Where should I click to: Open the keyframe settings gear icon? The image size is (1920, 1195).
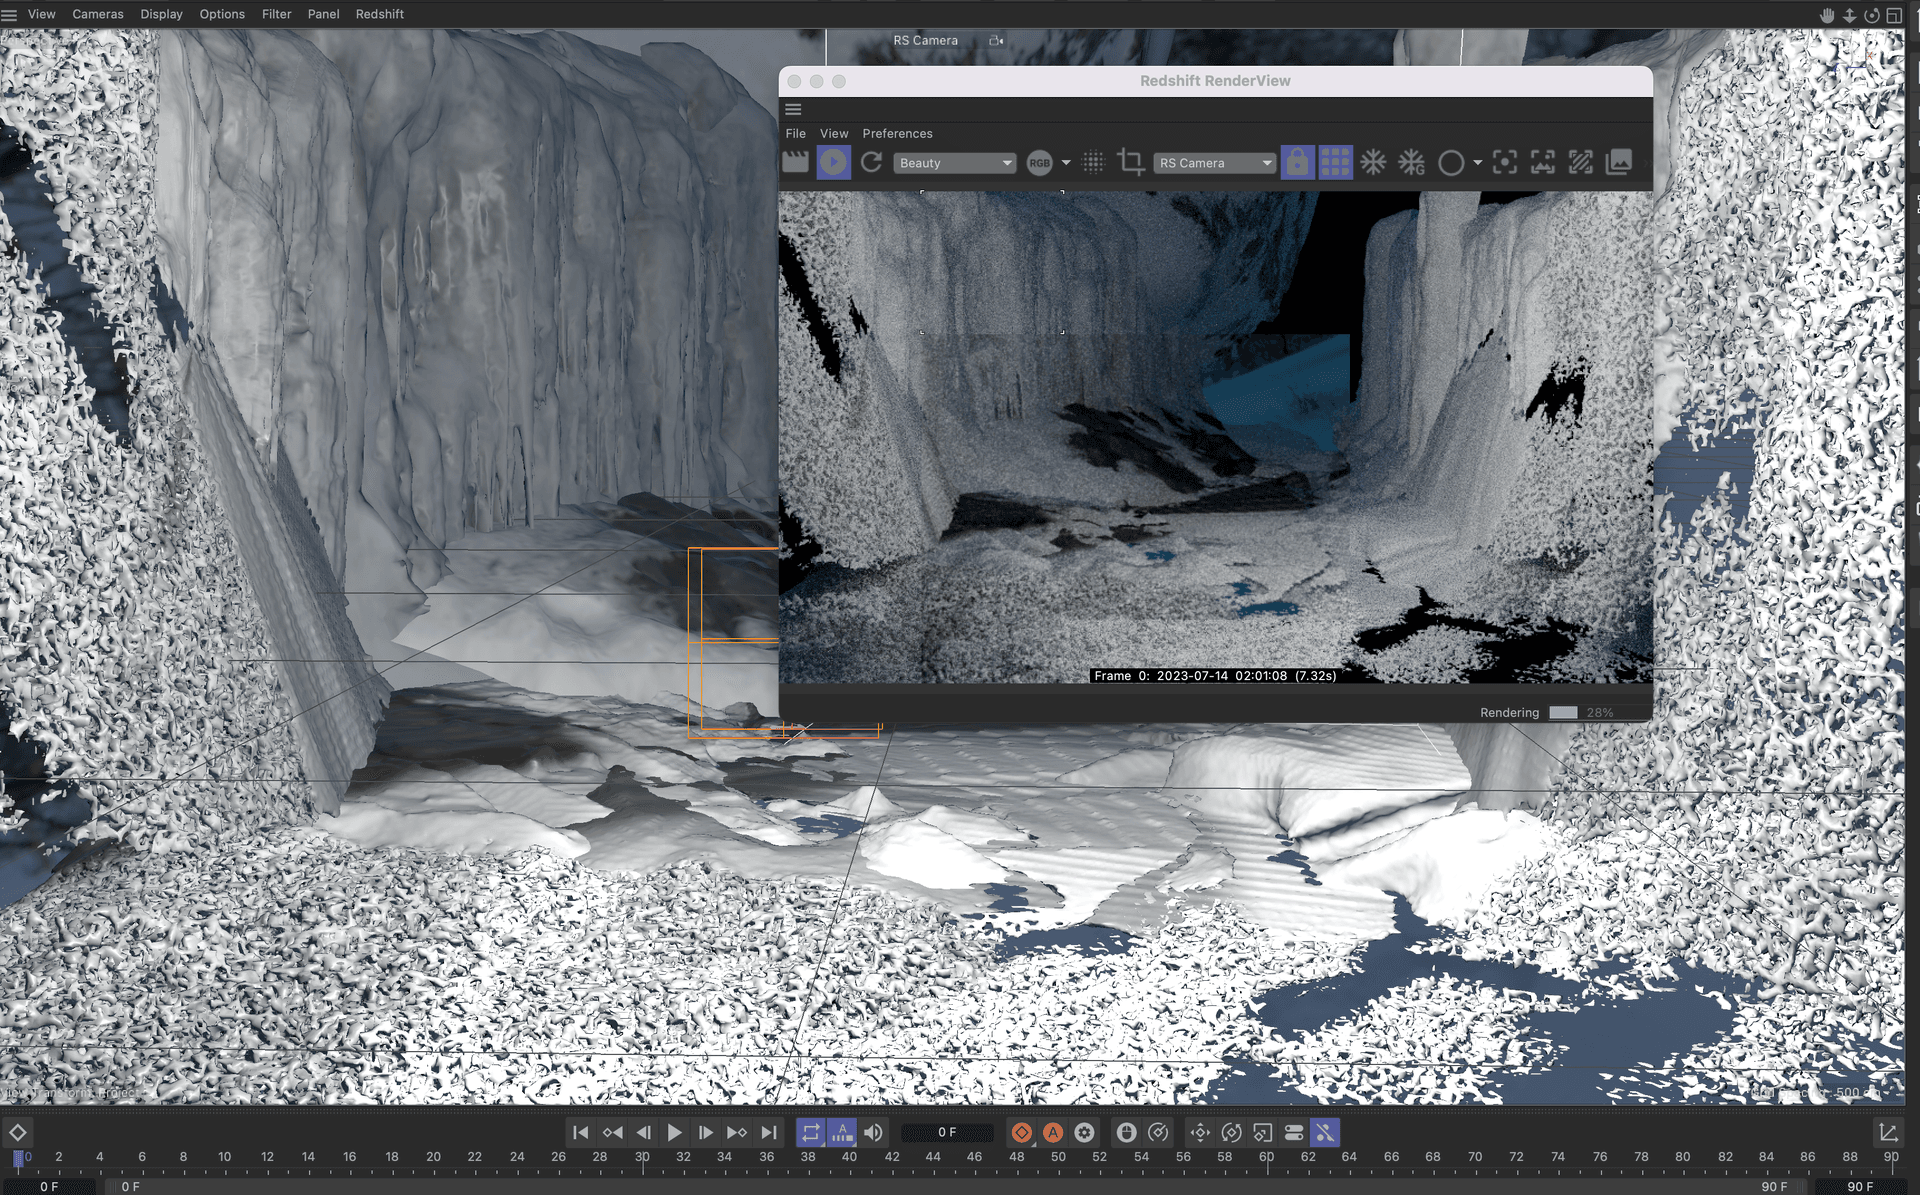click(x=1084, y=1132)
